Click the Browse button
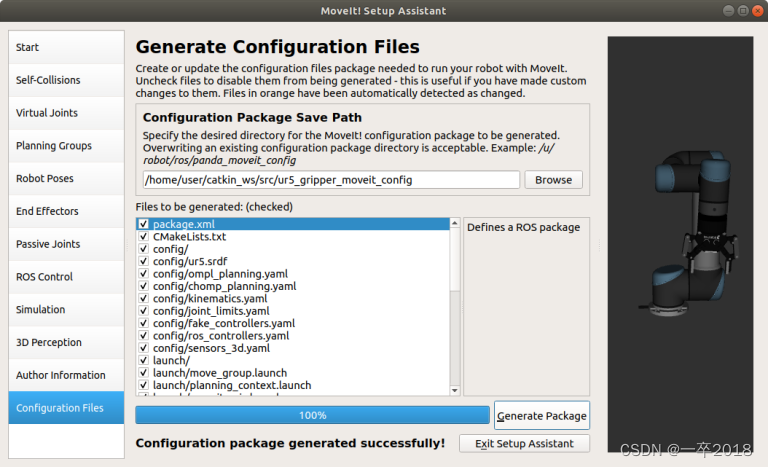768x467 pixels. [x=553, y=180]
